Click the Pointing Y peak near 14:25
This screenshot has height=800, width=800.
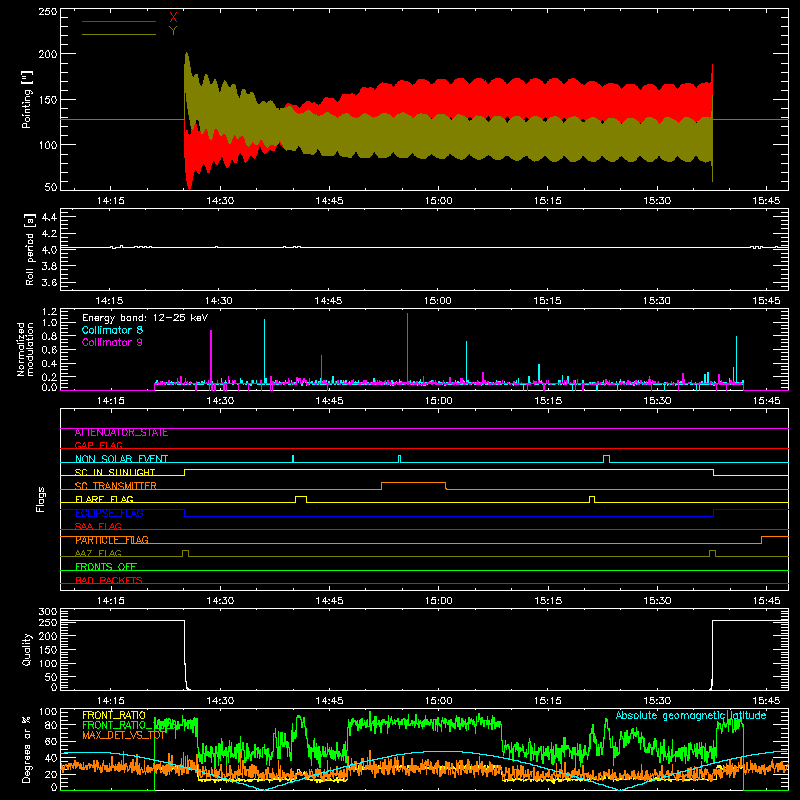point(187,55)
